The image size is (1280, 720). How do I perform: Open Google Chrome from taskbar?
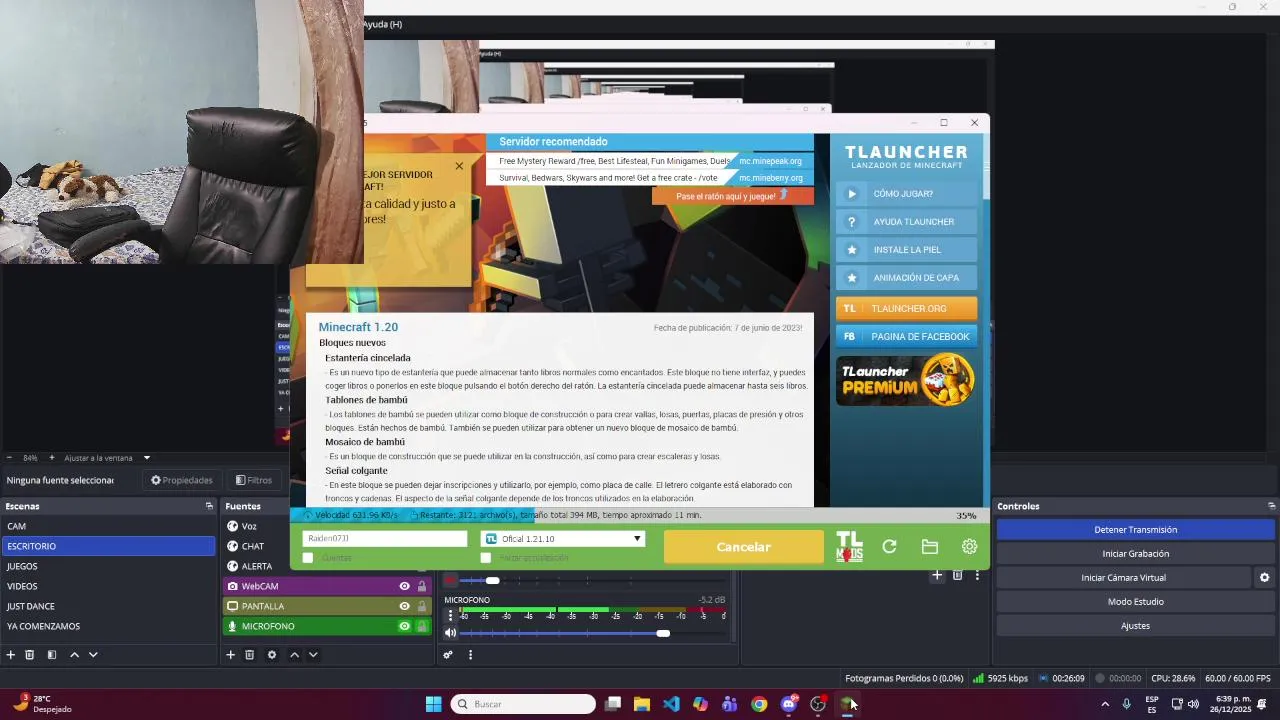(759, 704)
